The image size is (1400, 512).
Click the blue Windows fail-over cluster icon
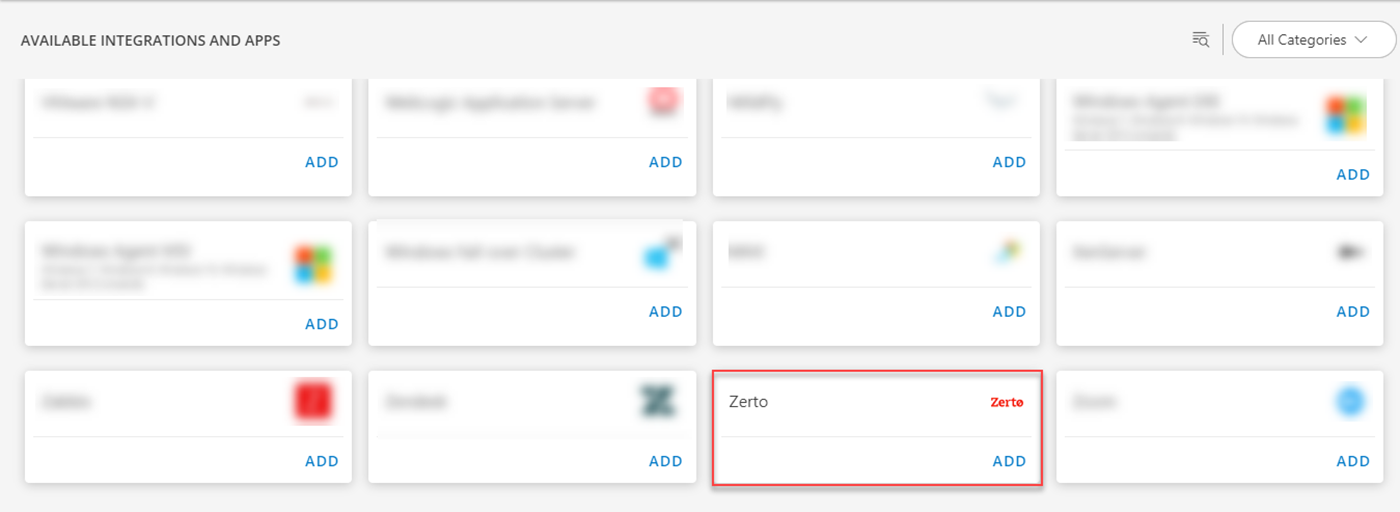pos(660,254)
